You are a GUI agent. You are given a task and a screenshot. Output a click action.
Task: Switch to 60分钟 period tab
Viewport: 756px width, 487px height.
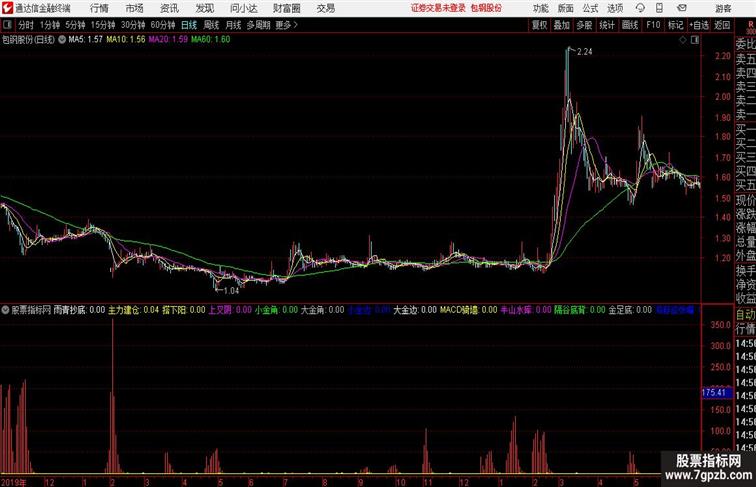click(x=162, y=25)
